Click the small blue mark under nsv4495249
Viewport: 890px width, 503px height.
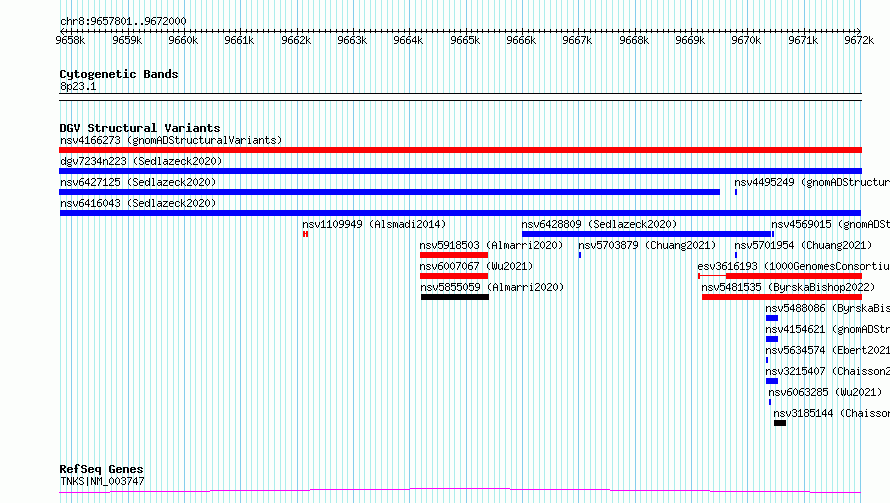point(736,192)
